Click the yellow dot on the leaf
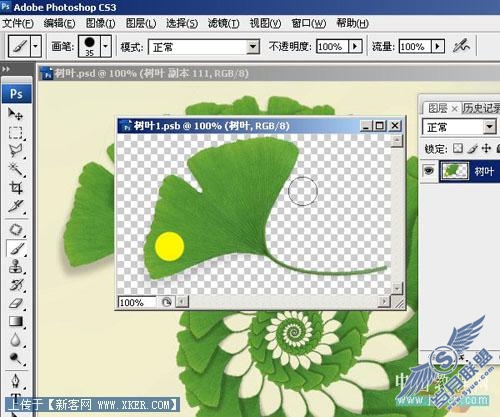Viewport: 500px width, 417px height. coord(170,246)
